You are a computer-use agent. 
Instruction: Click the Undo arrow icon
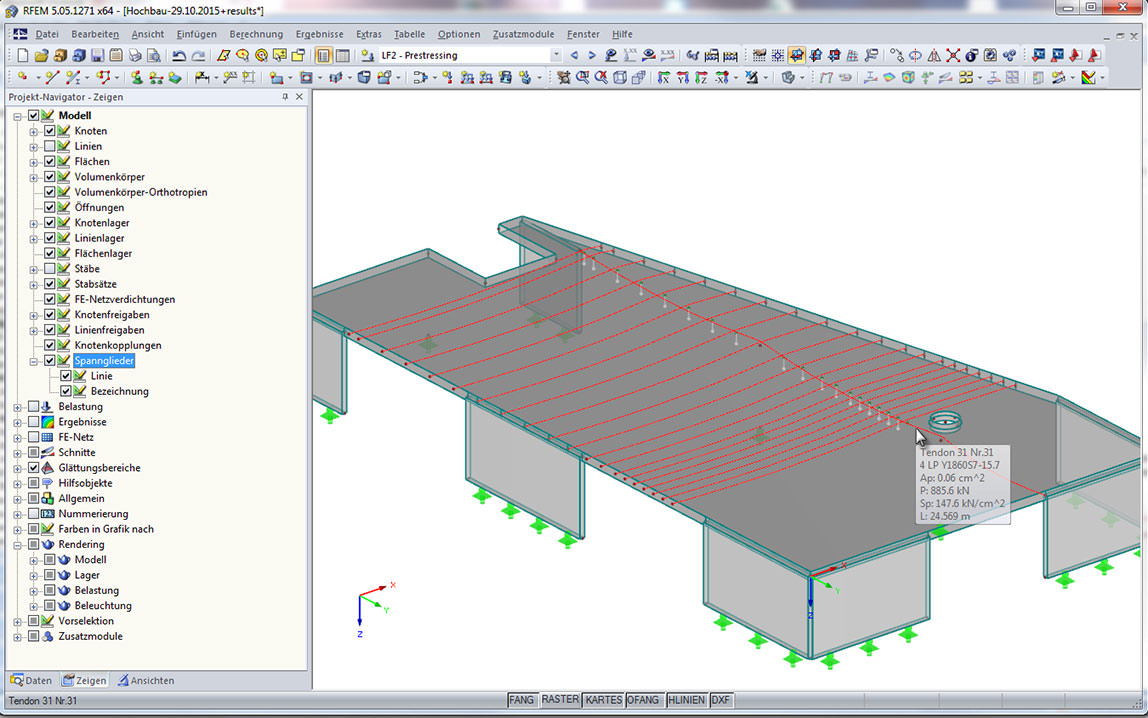point(179,55)
